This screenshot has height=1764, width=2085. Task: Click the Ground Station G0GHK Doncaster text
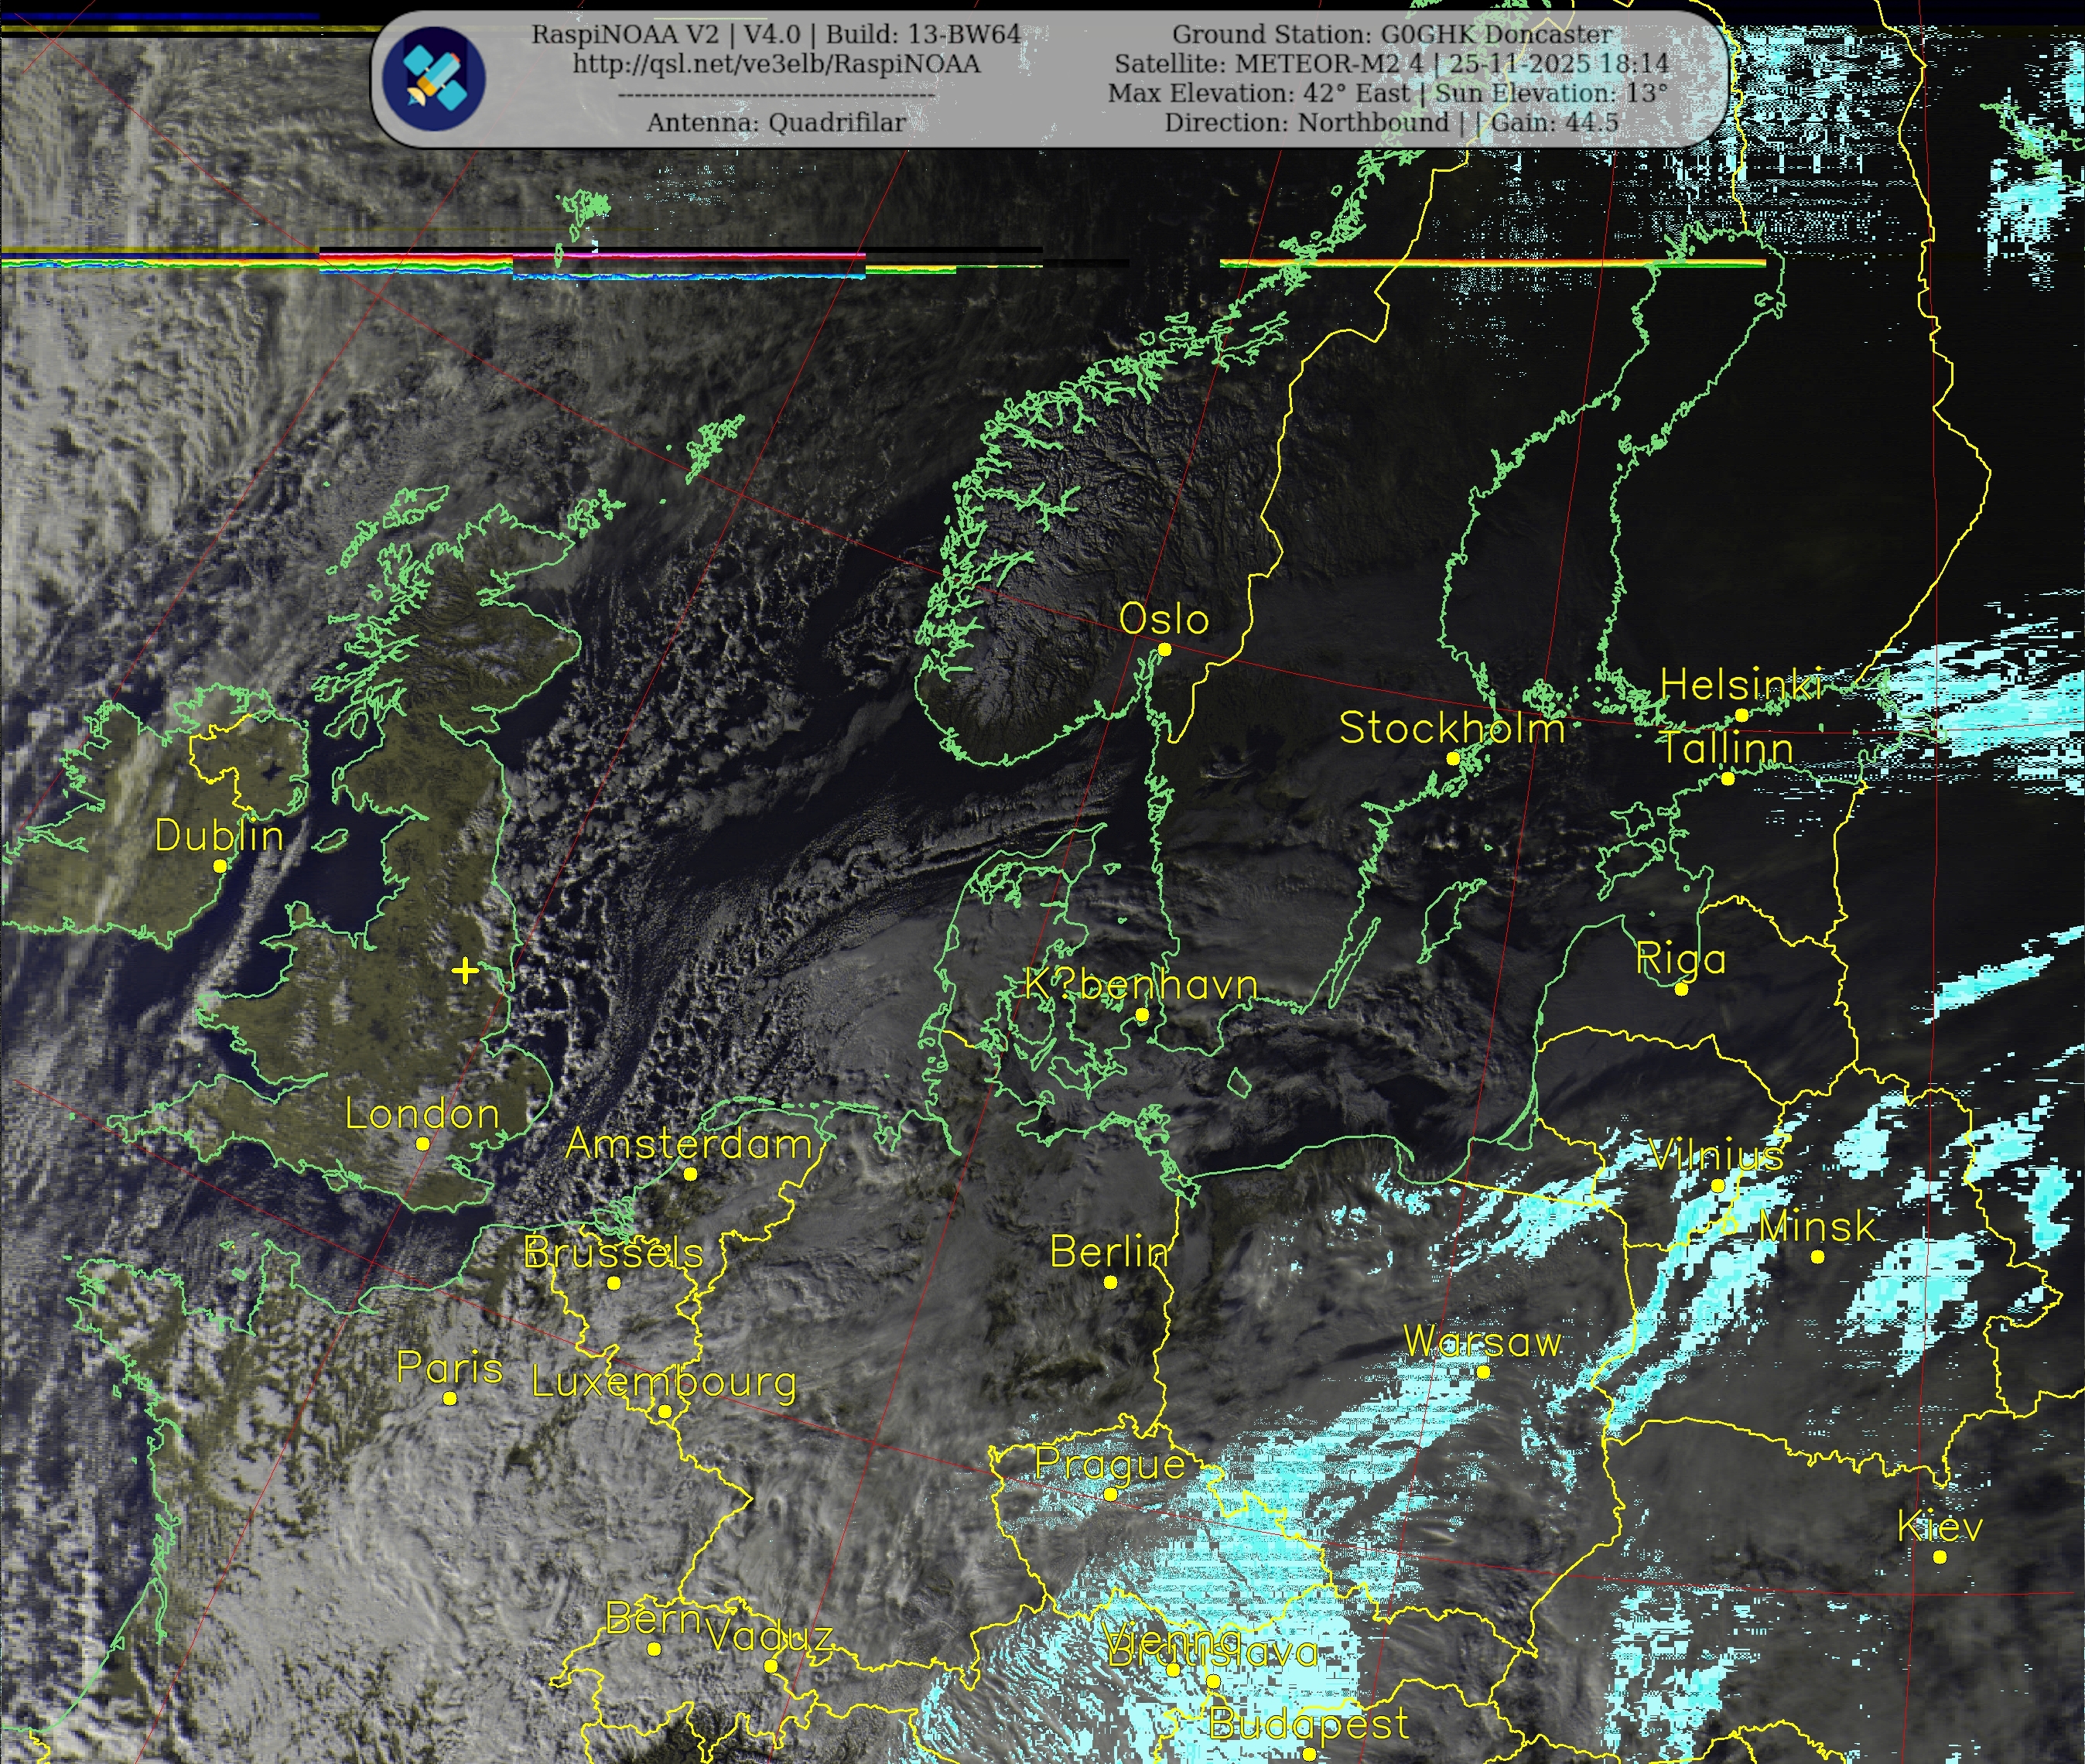point(1392,34)
